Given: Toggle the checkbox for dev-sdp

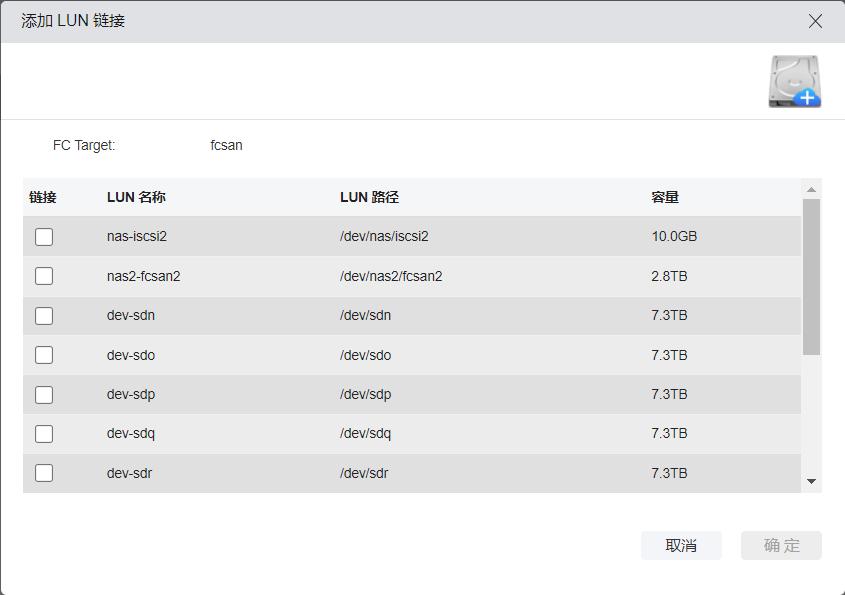Looking at the screenshot, I should pyautogui.click(x=44, y=395).
